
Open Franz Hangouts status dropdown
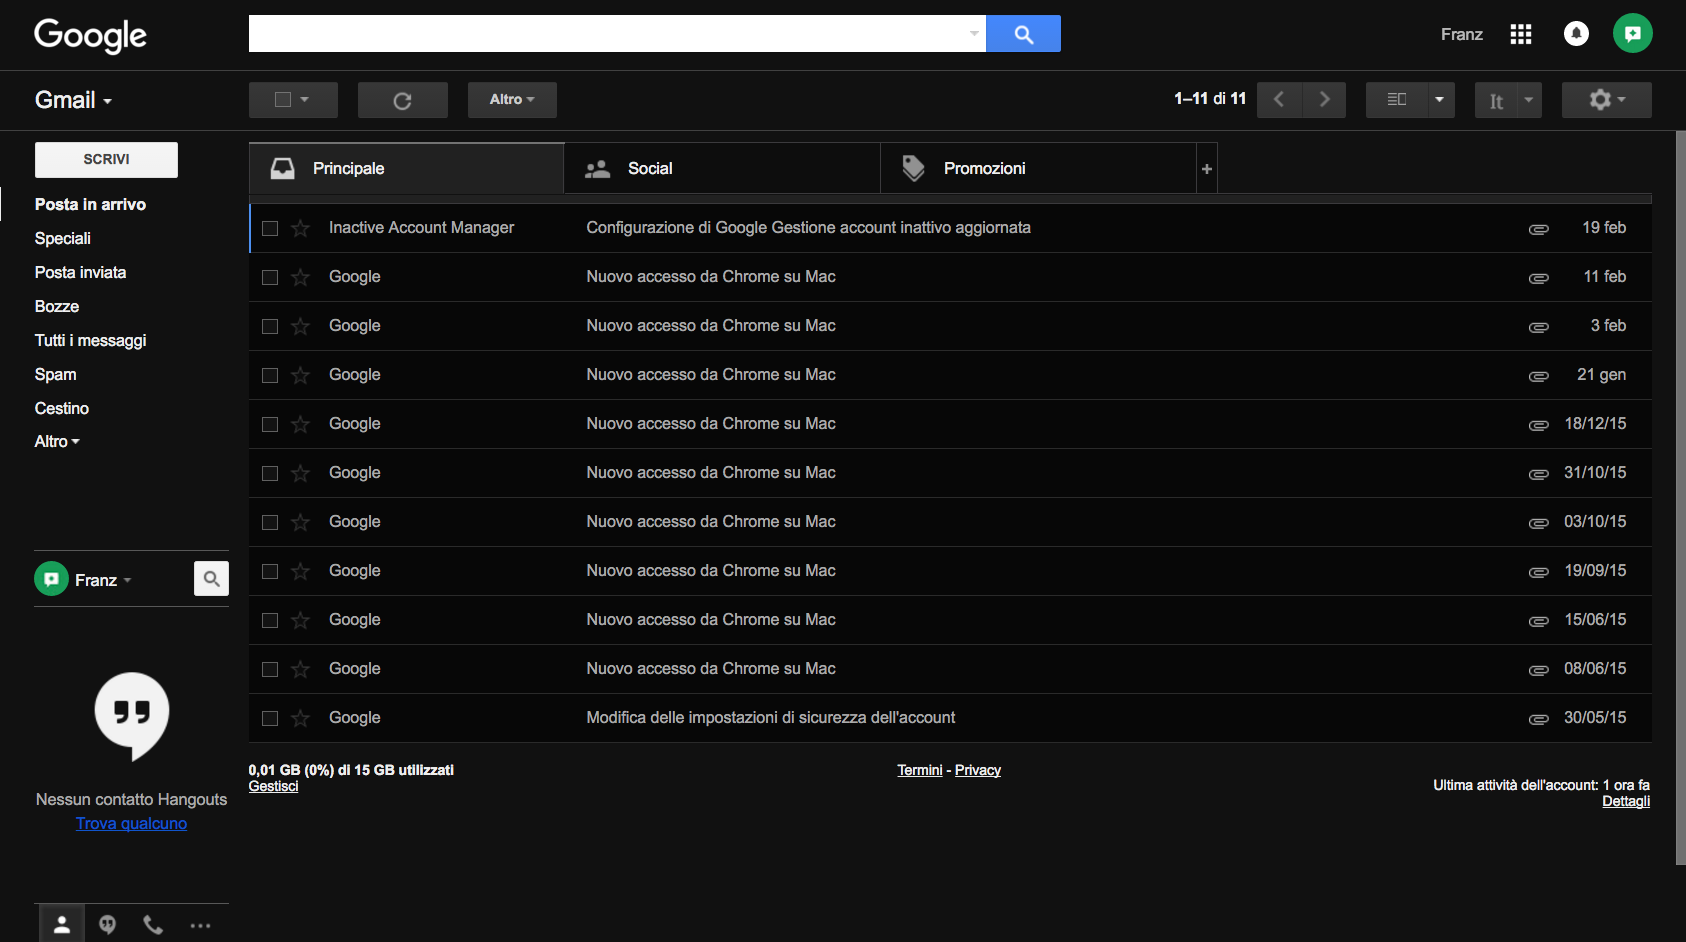point(103,580)
